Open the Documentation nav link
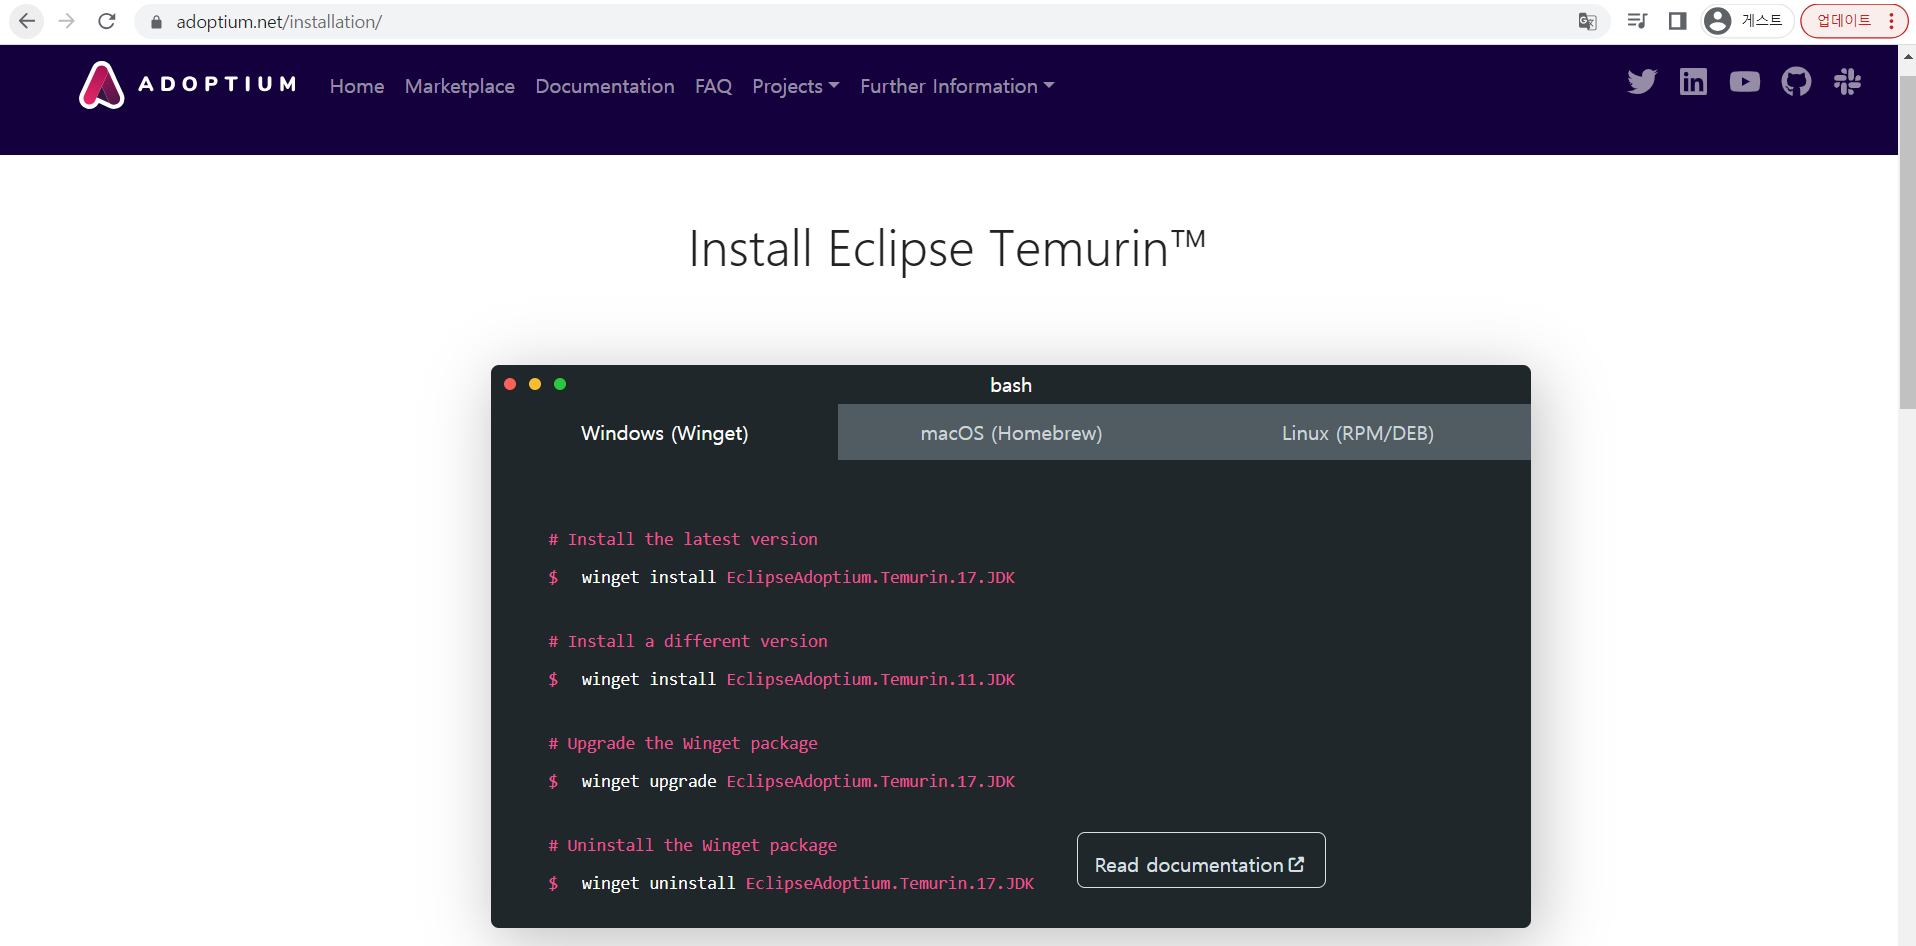Viewport: 1916px width, 946px height. coord(605,86)
